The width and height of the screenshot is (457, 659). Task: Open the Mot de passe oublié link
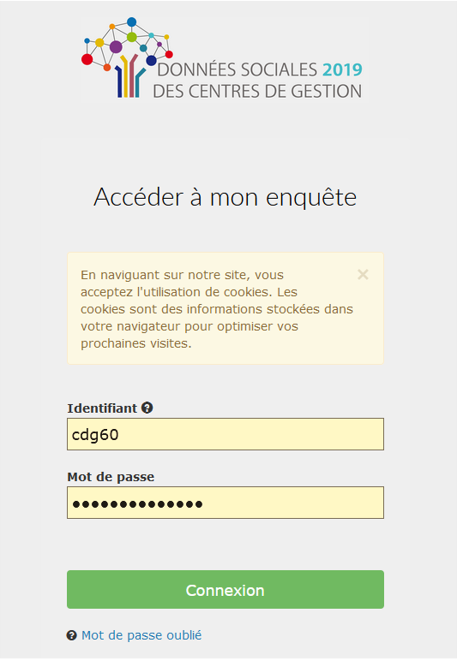[141, 635]
